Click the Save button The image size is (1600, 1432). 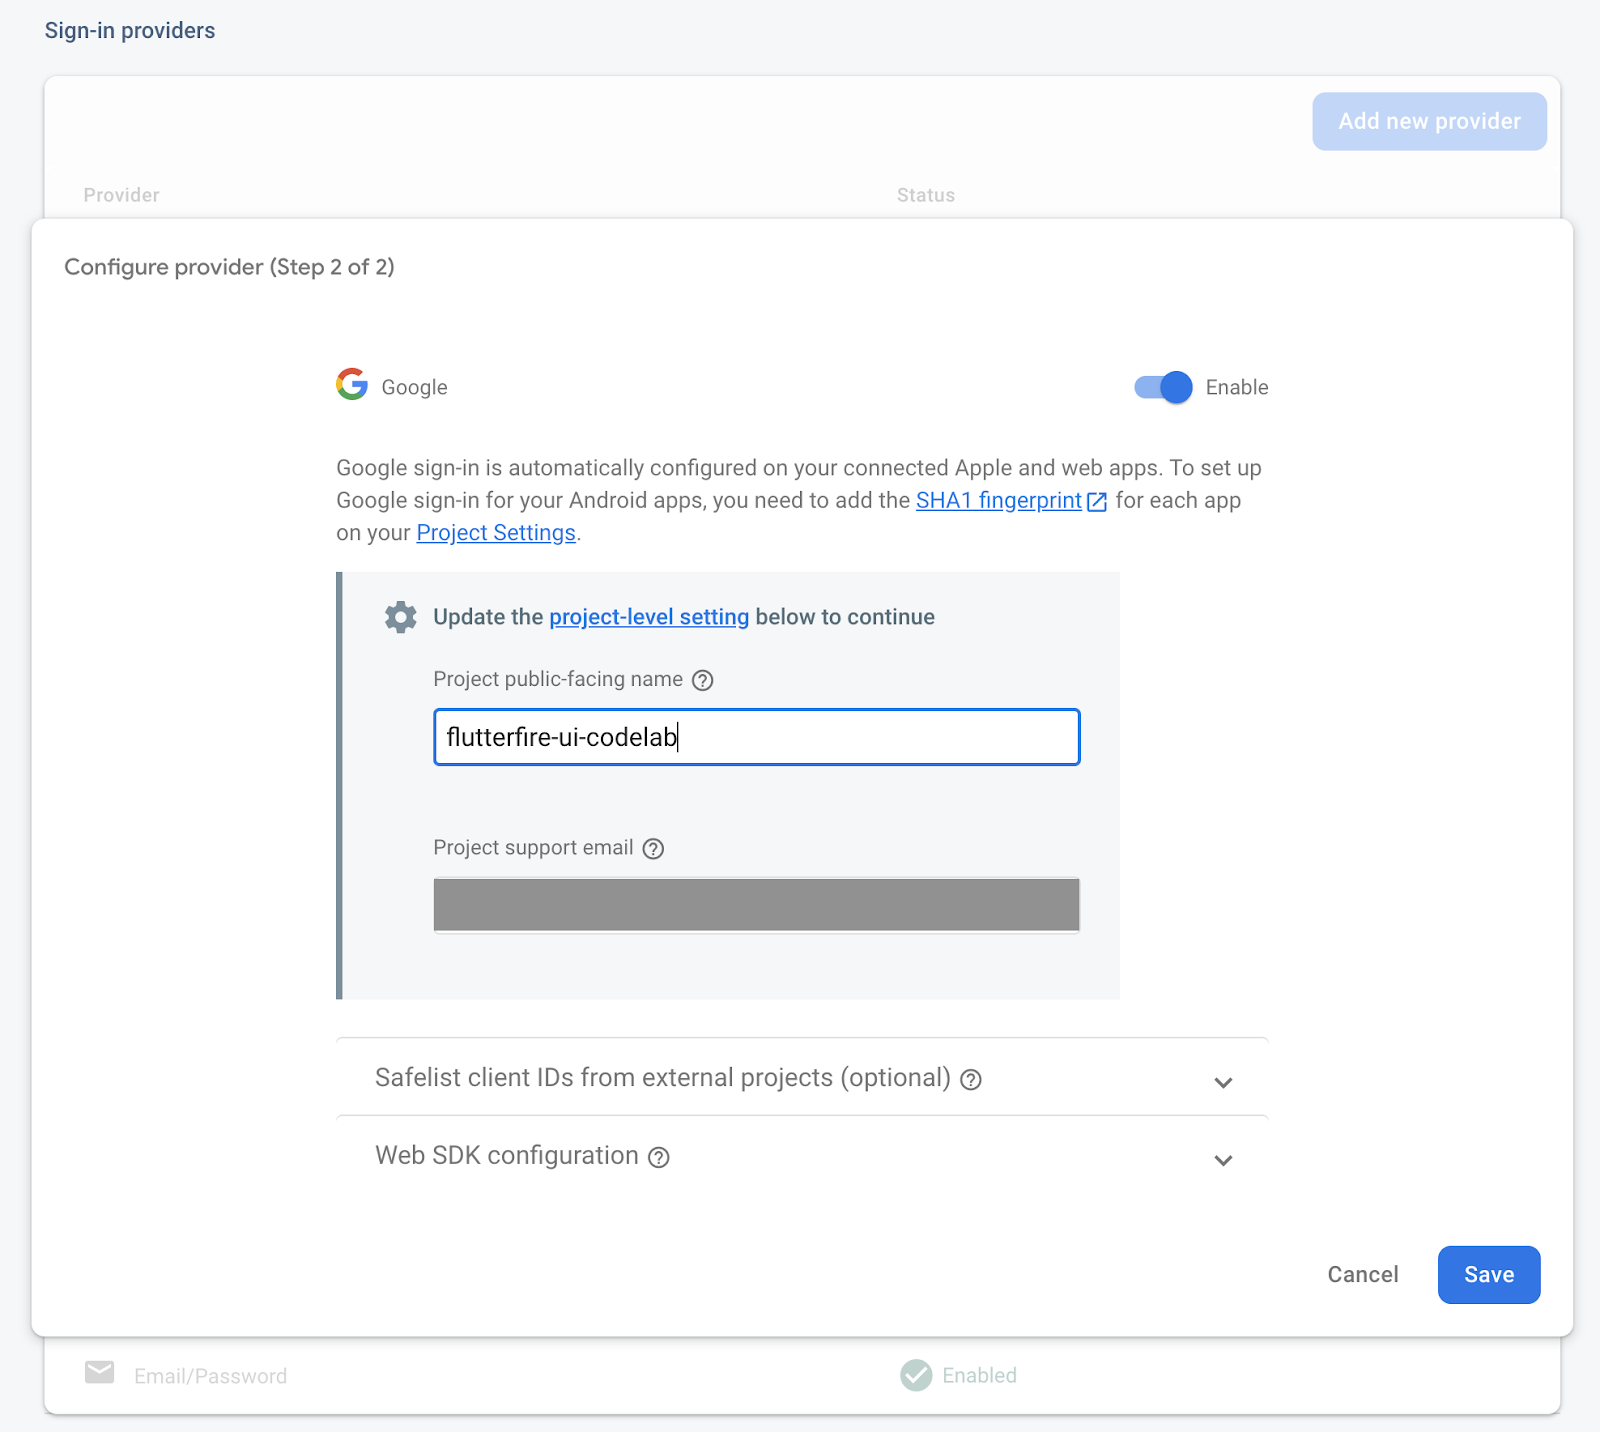coord(1488,1274)
